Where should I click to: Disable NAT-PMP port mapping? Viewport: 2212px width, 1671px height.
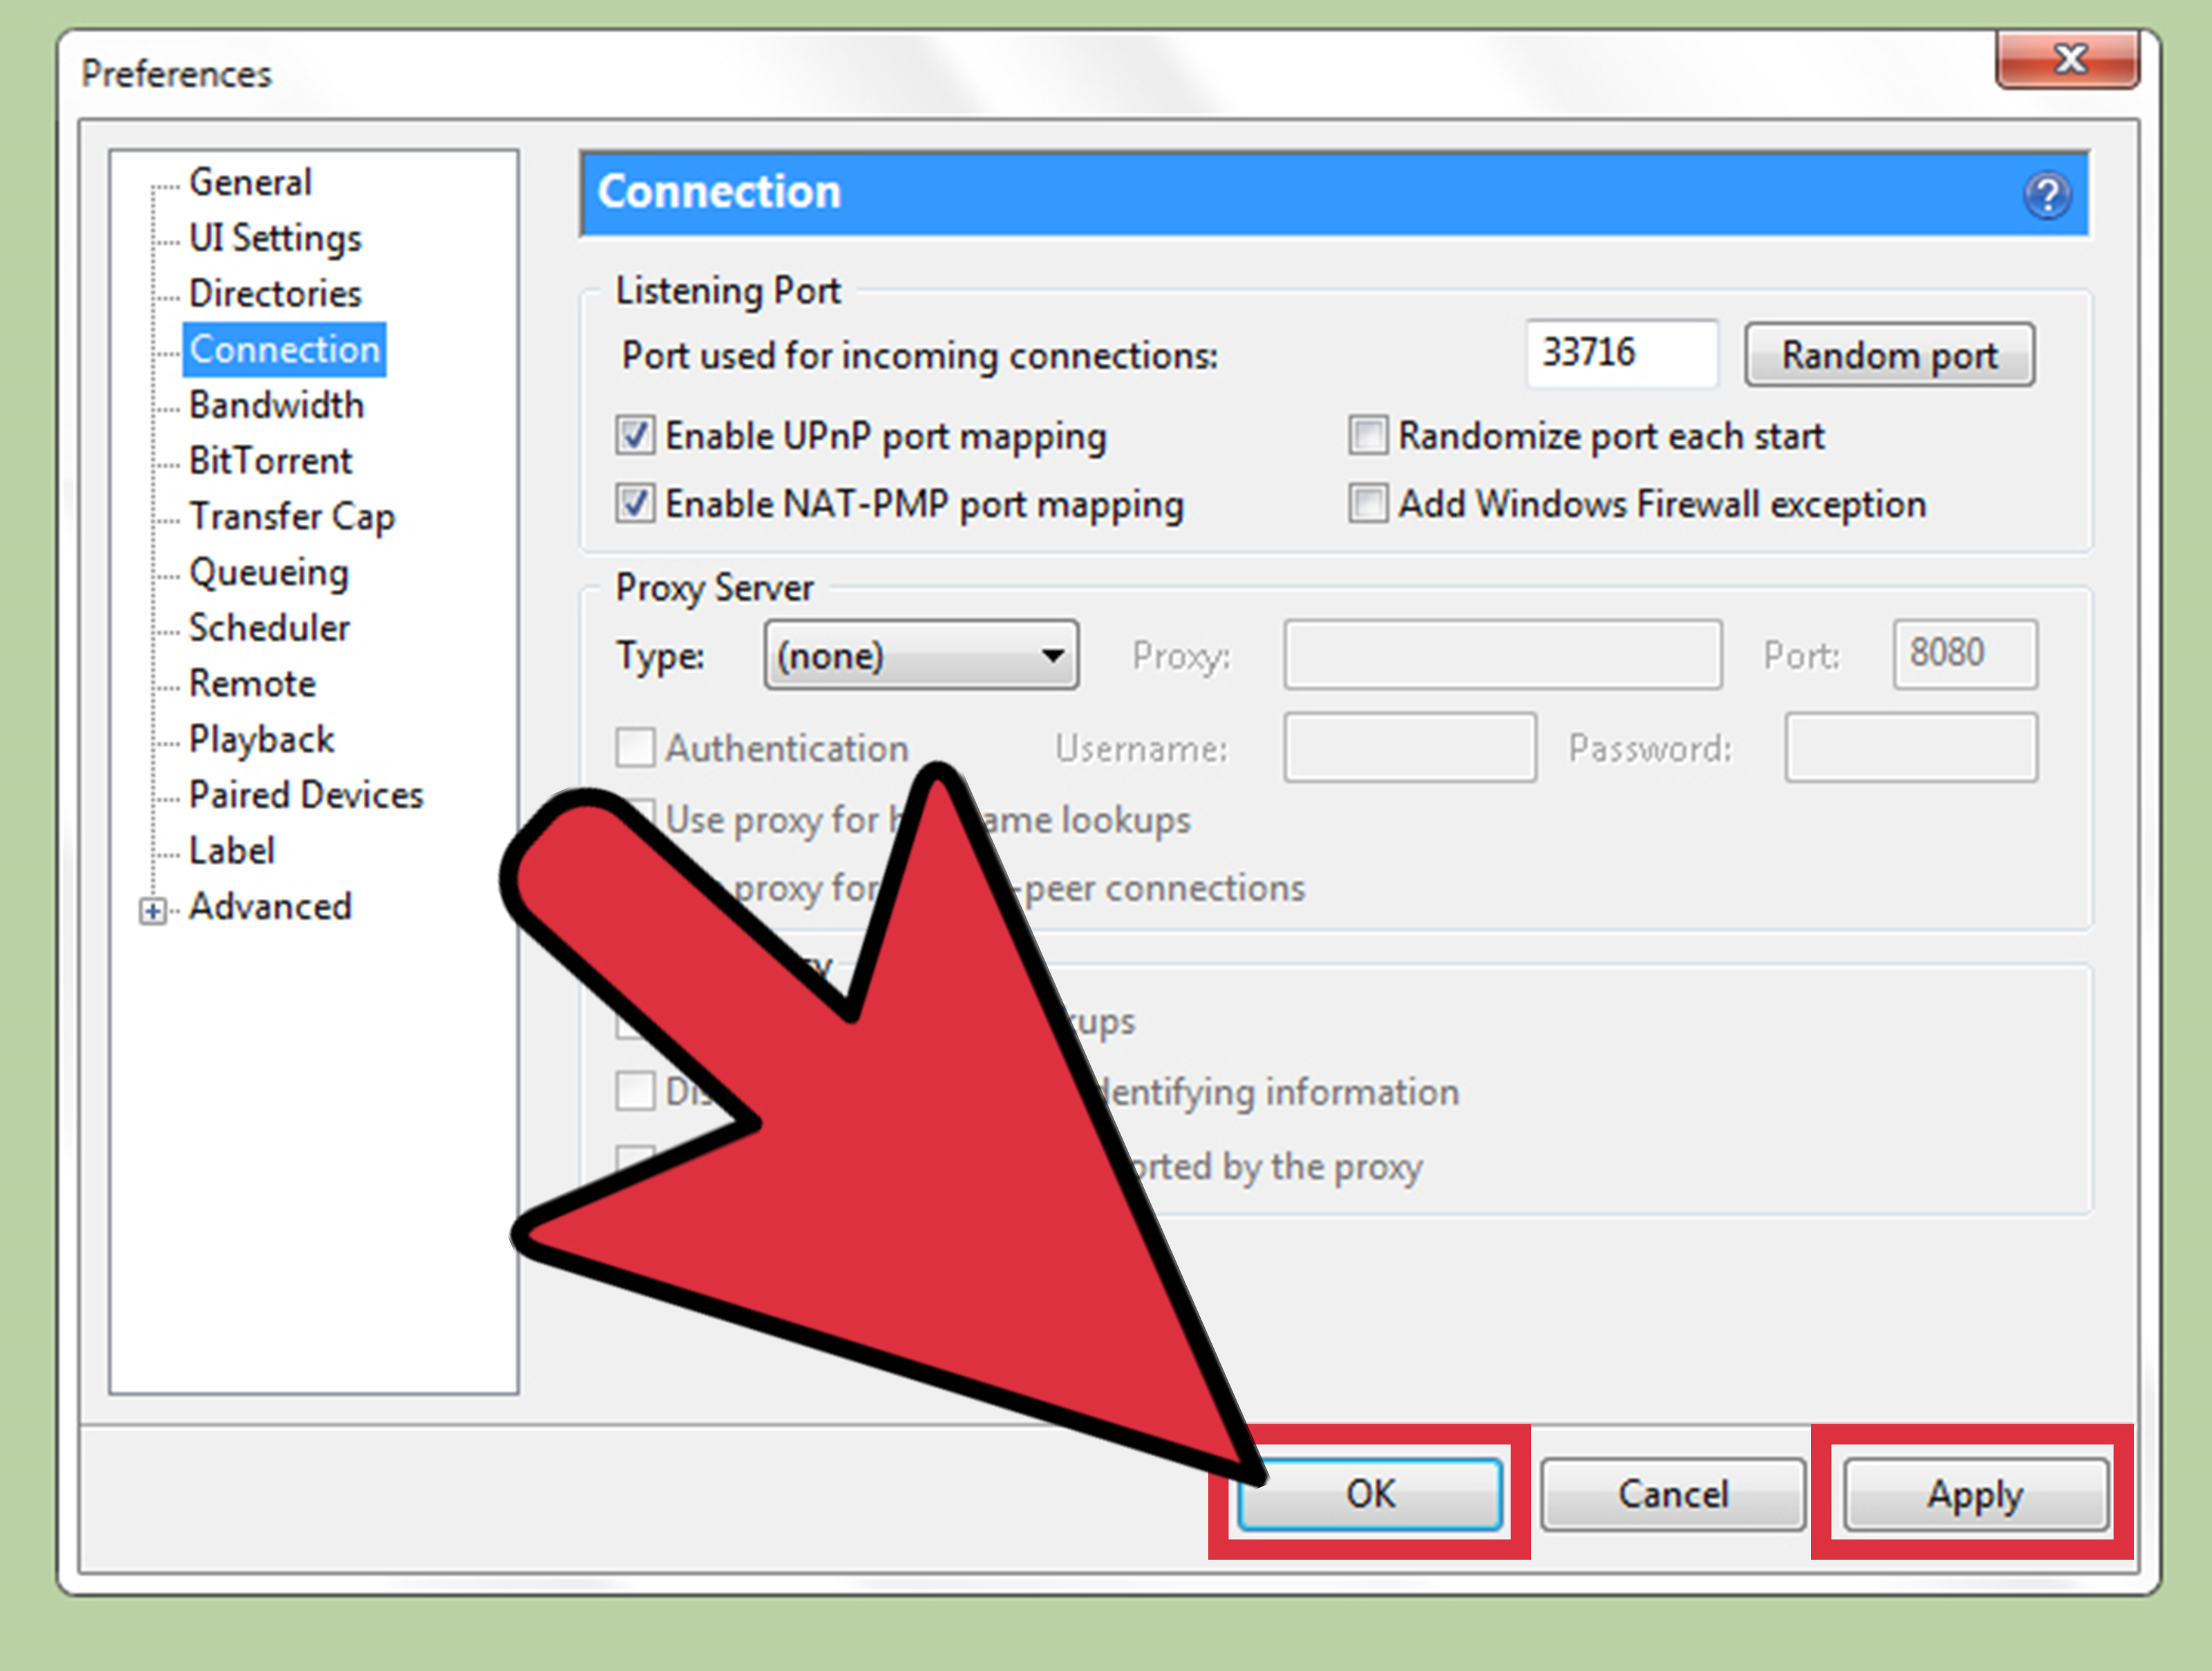point(636,505)
